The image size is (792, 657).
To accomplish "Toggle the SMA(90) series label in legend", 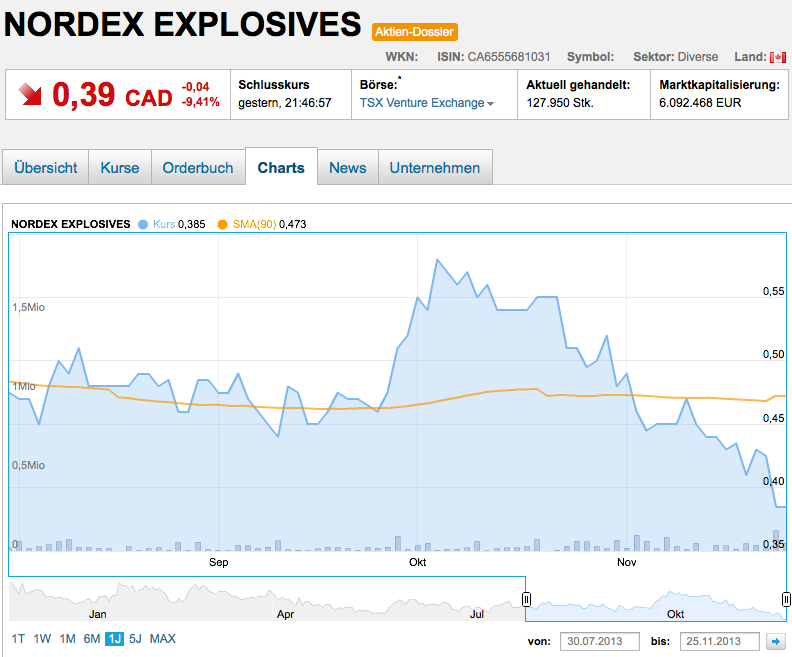I will pos(254,224).
